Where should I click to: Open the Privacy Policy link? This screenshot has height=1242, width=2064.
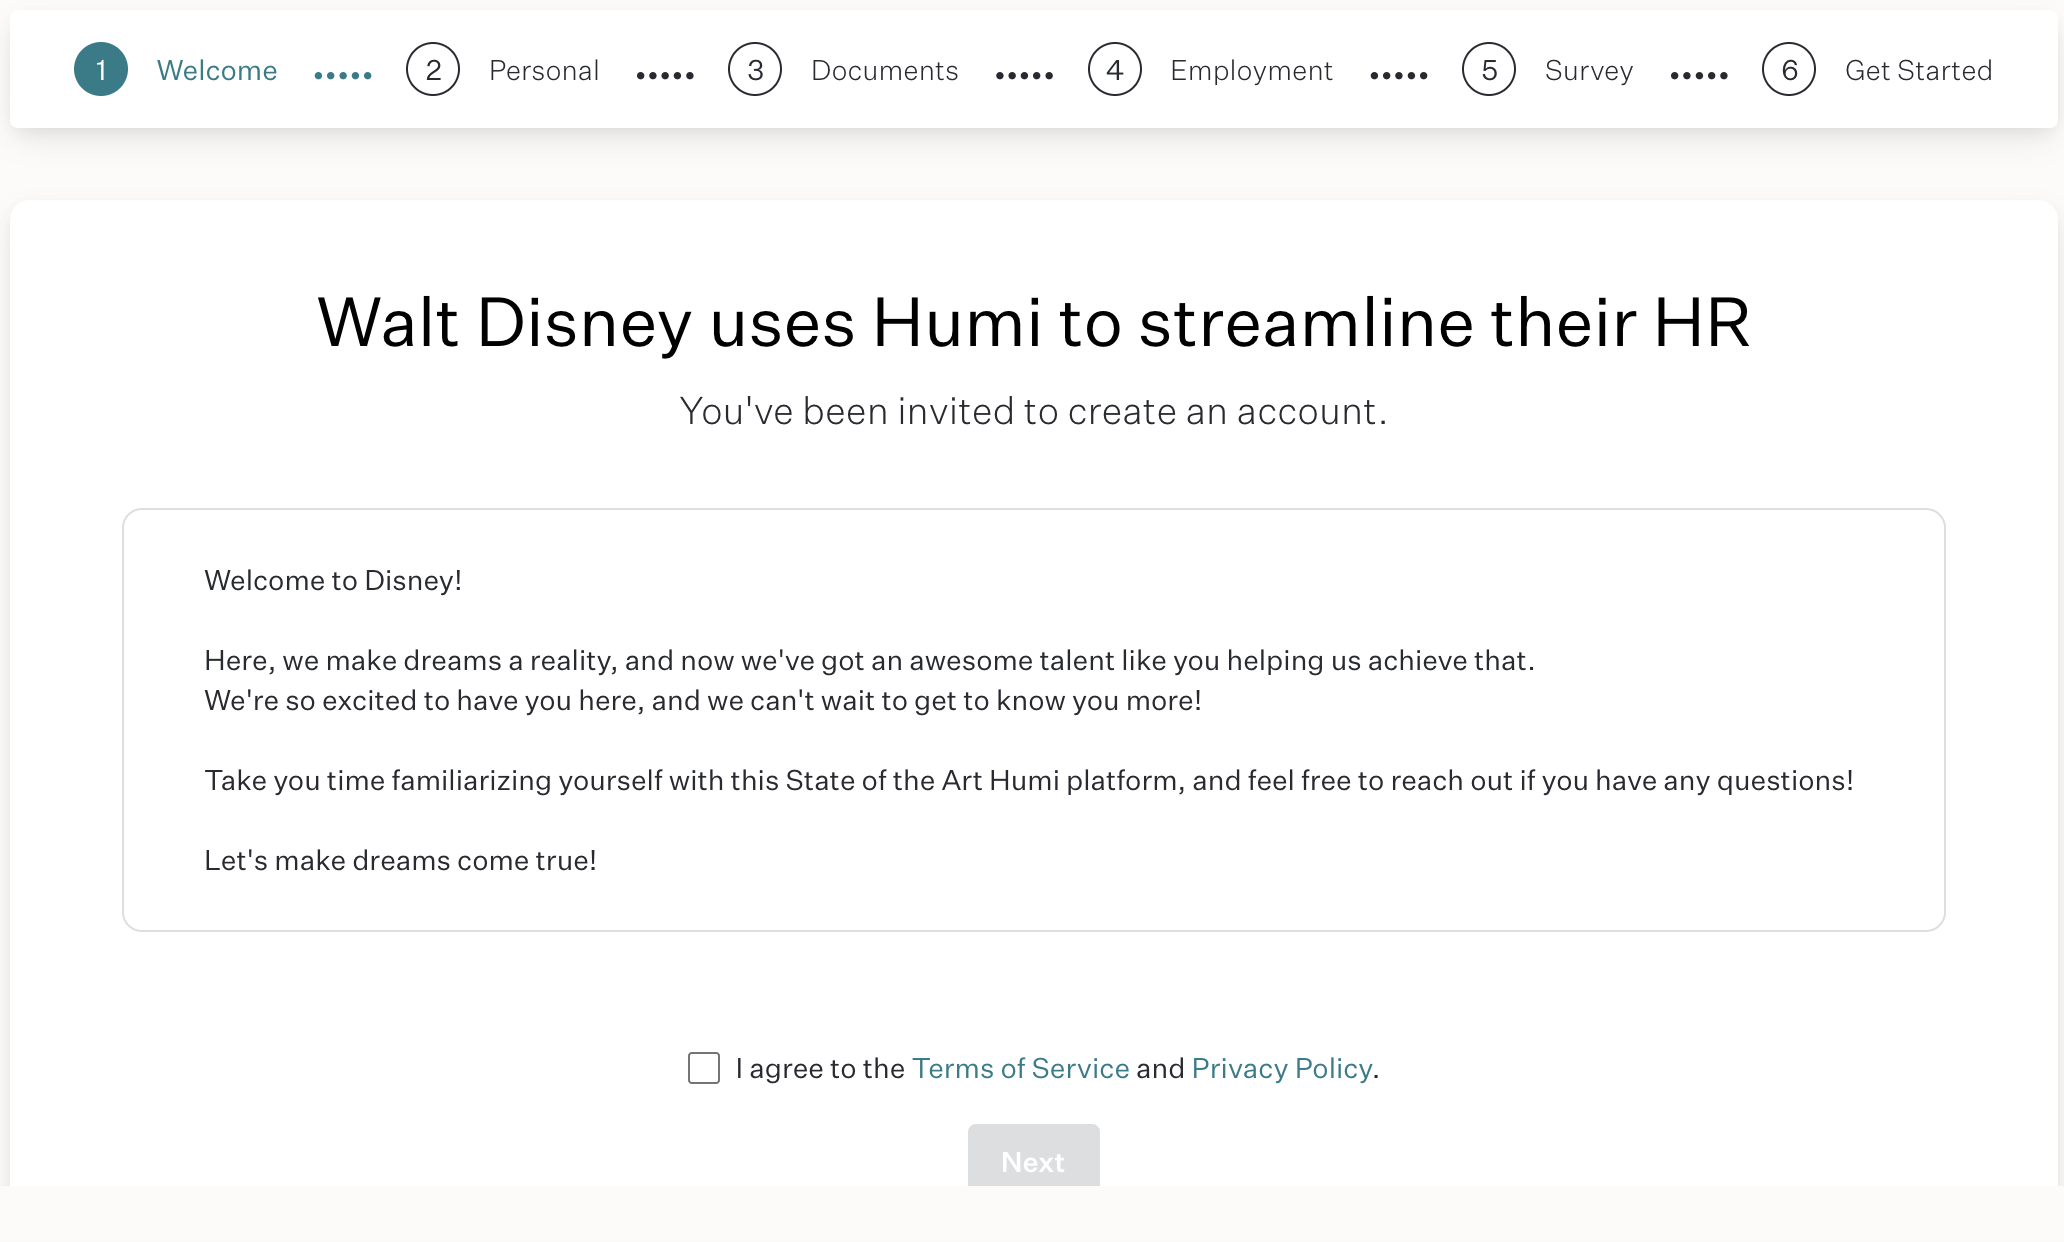pyautogui.click(x=1282, y=1068)
